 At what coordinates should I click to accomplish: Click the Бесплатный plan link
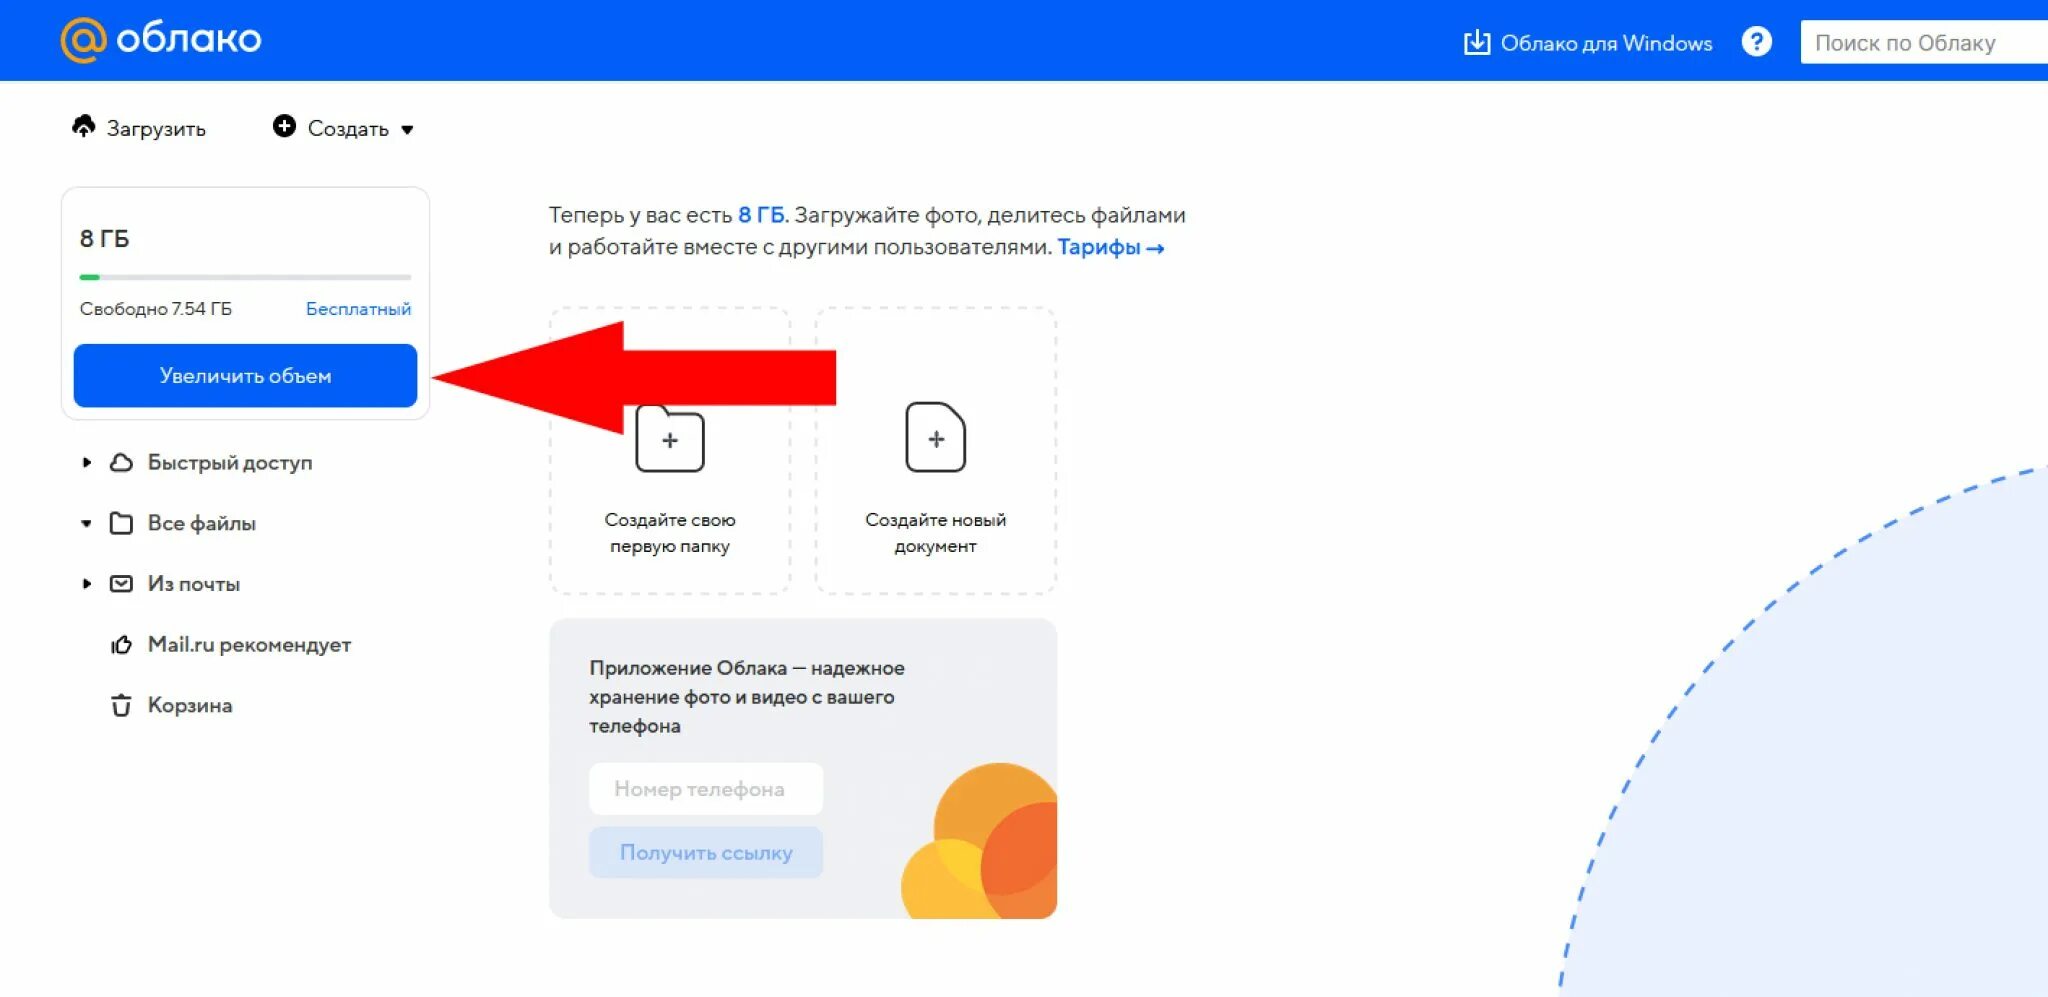click(x=358, y=309)
